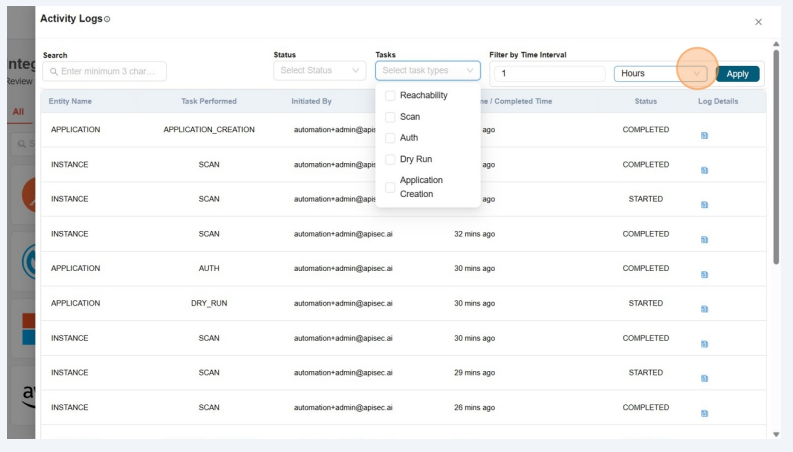
Task: Click the 32 mins ago time cell
Action: (x=474, y=234)
